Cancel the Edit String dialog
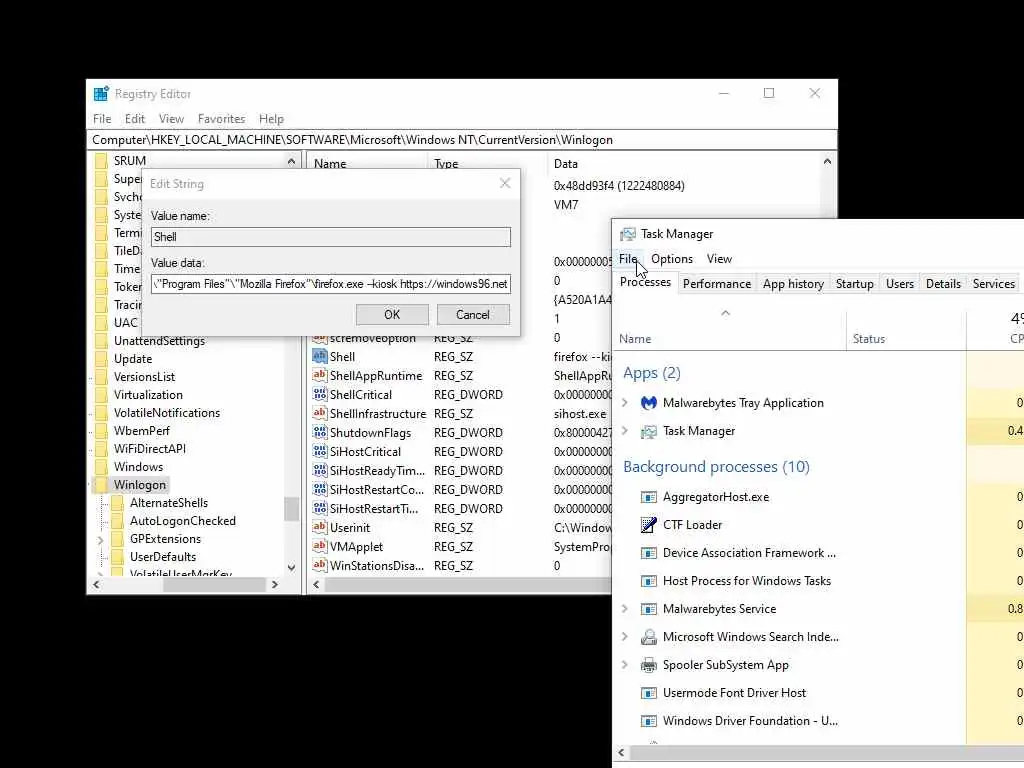Image resolution: width=1024 pixels, height=768 pixels. pyautogui.click(x=473, y=315)
